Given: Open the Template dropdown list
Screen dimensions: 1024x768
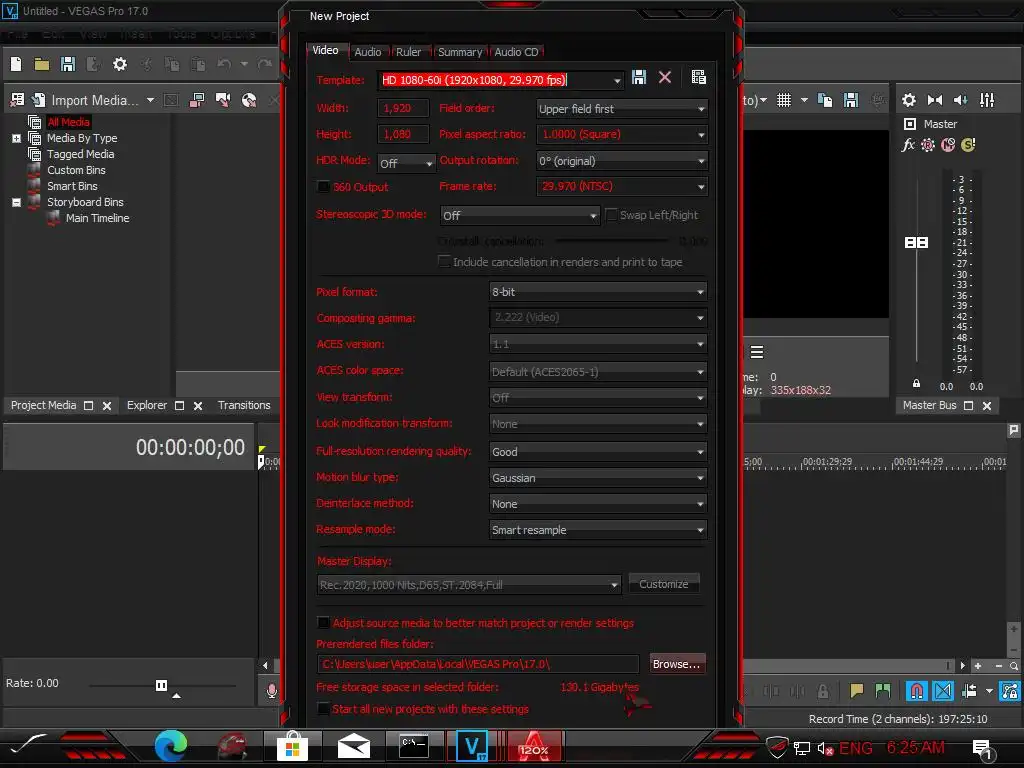Looking at the screenshot, I should coord(616,80).
